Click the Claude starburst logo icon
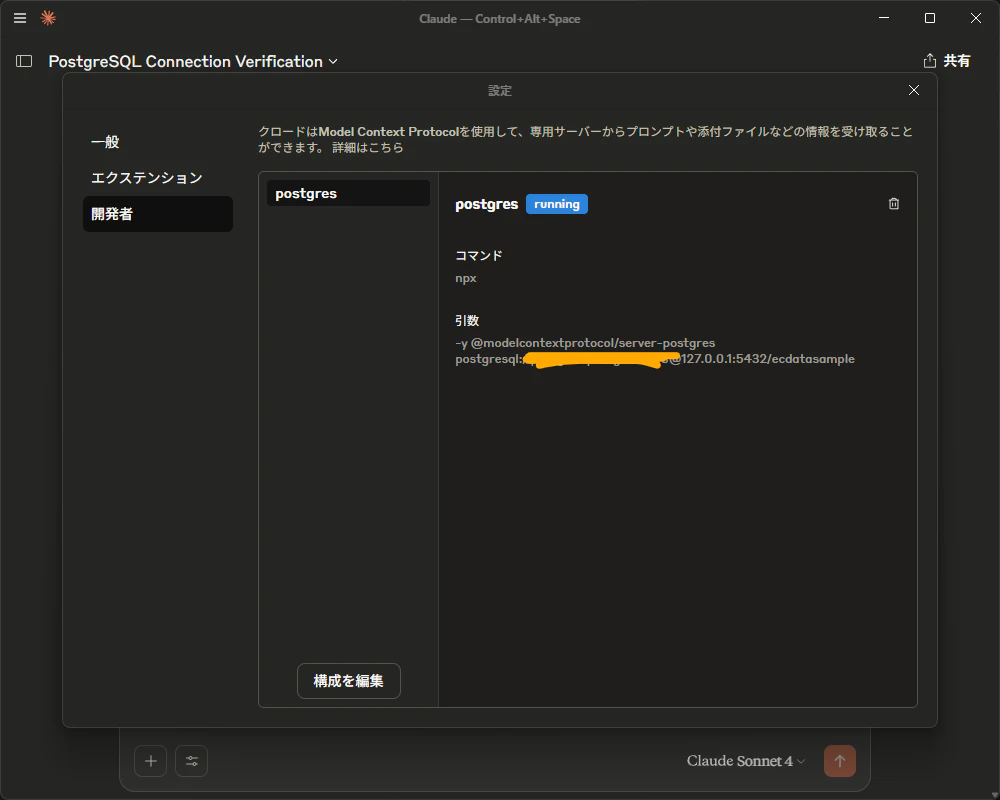1000x800 pixels. coord(48,18)
